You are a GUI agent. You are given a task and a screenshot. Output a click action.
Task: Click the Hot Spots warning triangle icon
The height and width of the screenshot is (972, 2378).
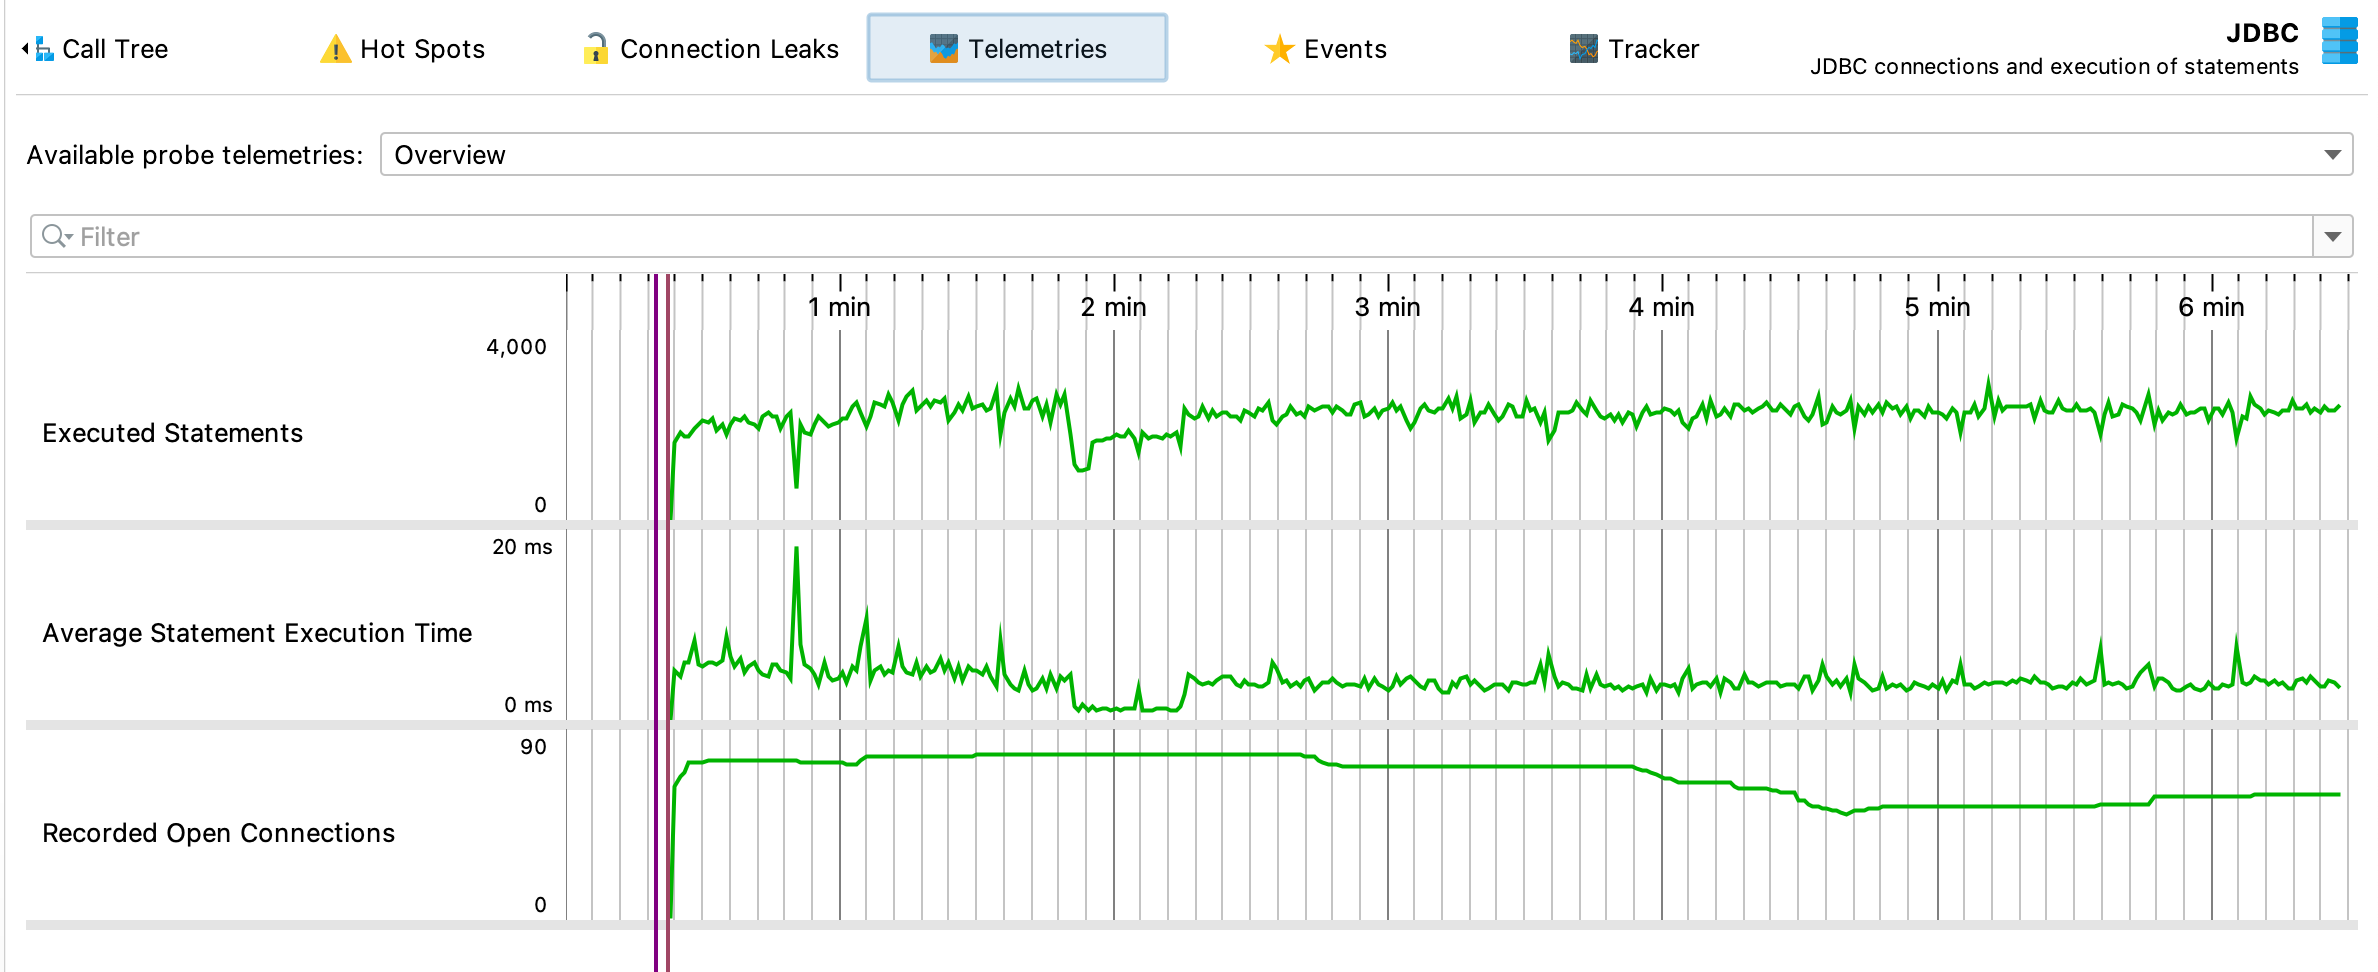pos(335,49)
